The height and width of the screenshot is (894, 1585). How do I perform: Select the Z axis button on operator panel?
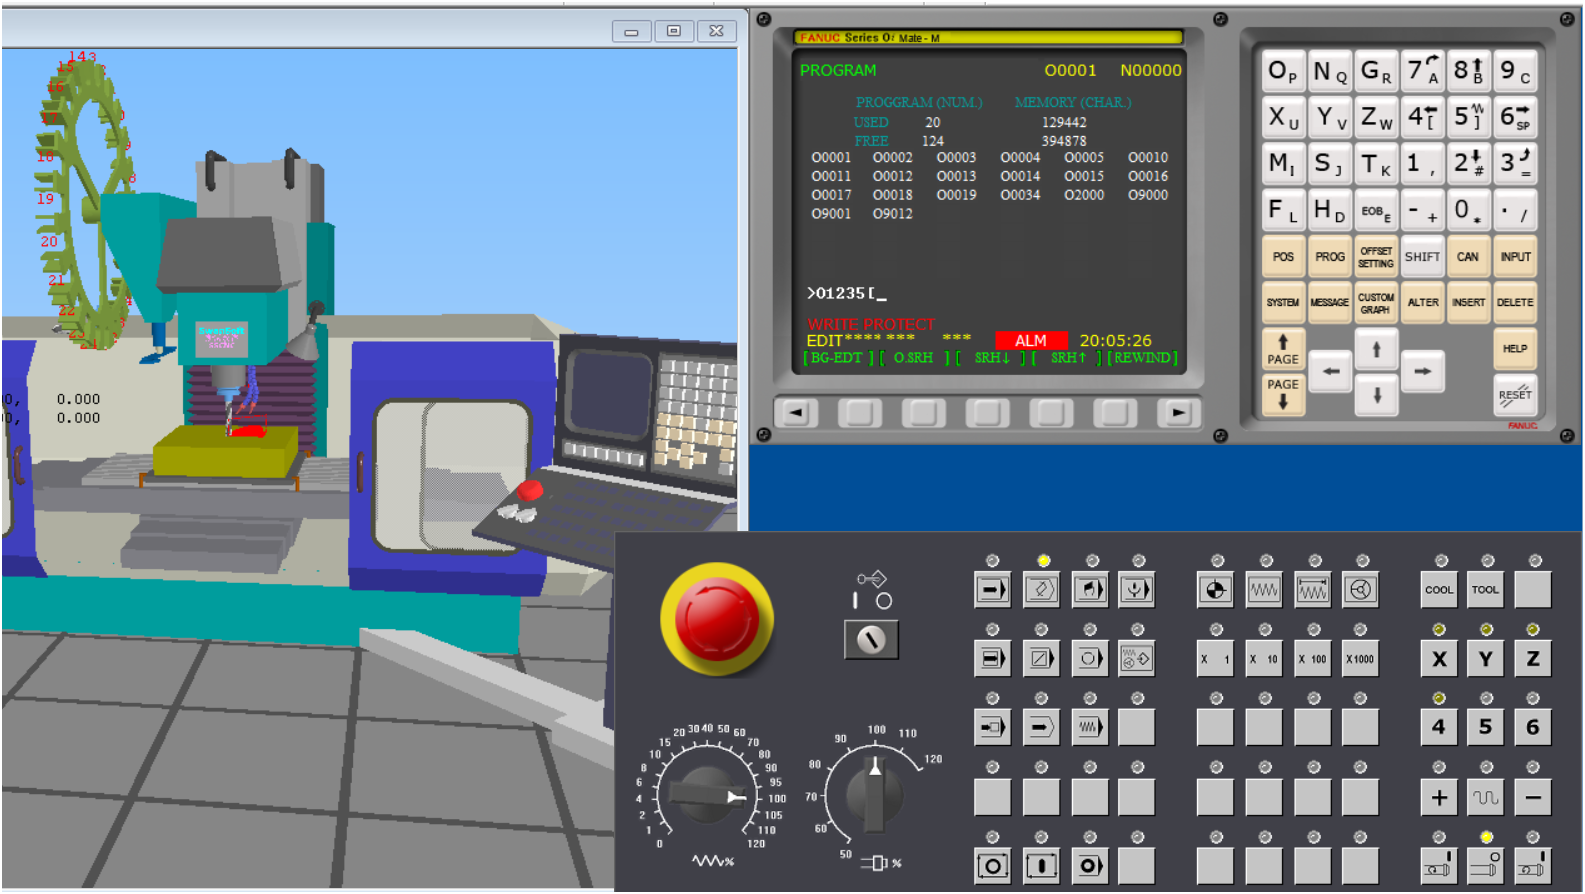pos(1533,659)
